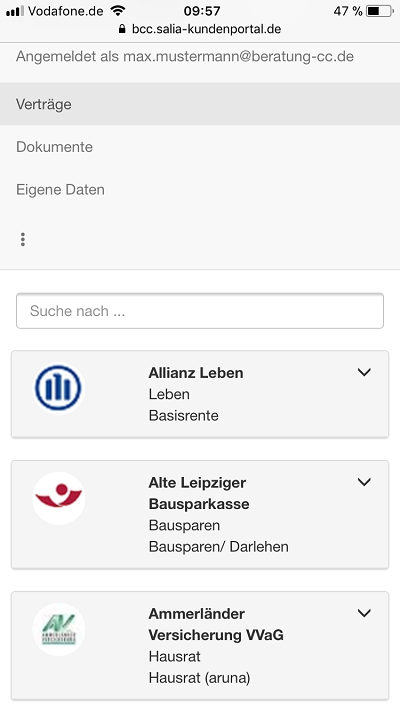
Task: Open the Dokumente menu item
Action: pos(200,147)
